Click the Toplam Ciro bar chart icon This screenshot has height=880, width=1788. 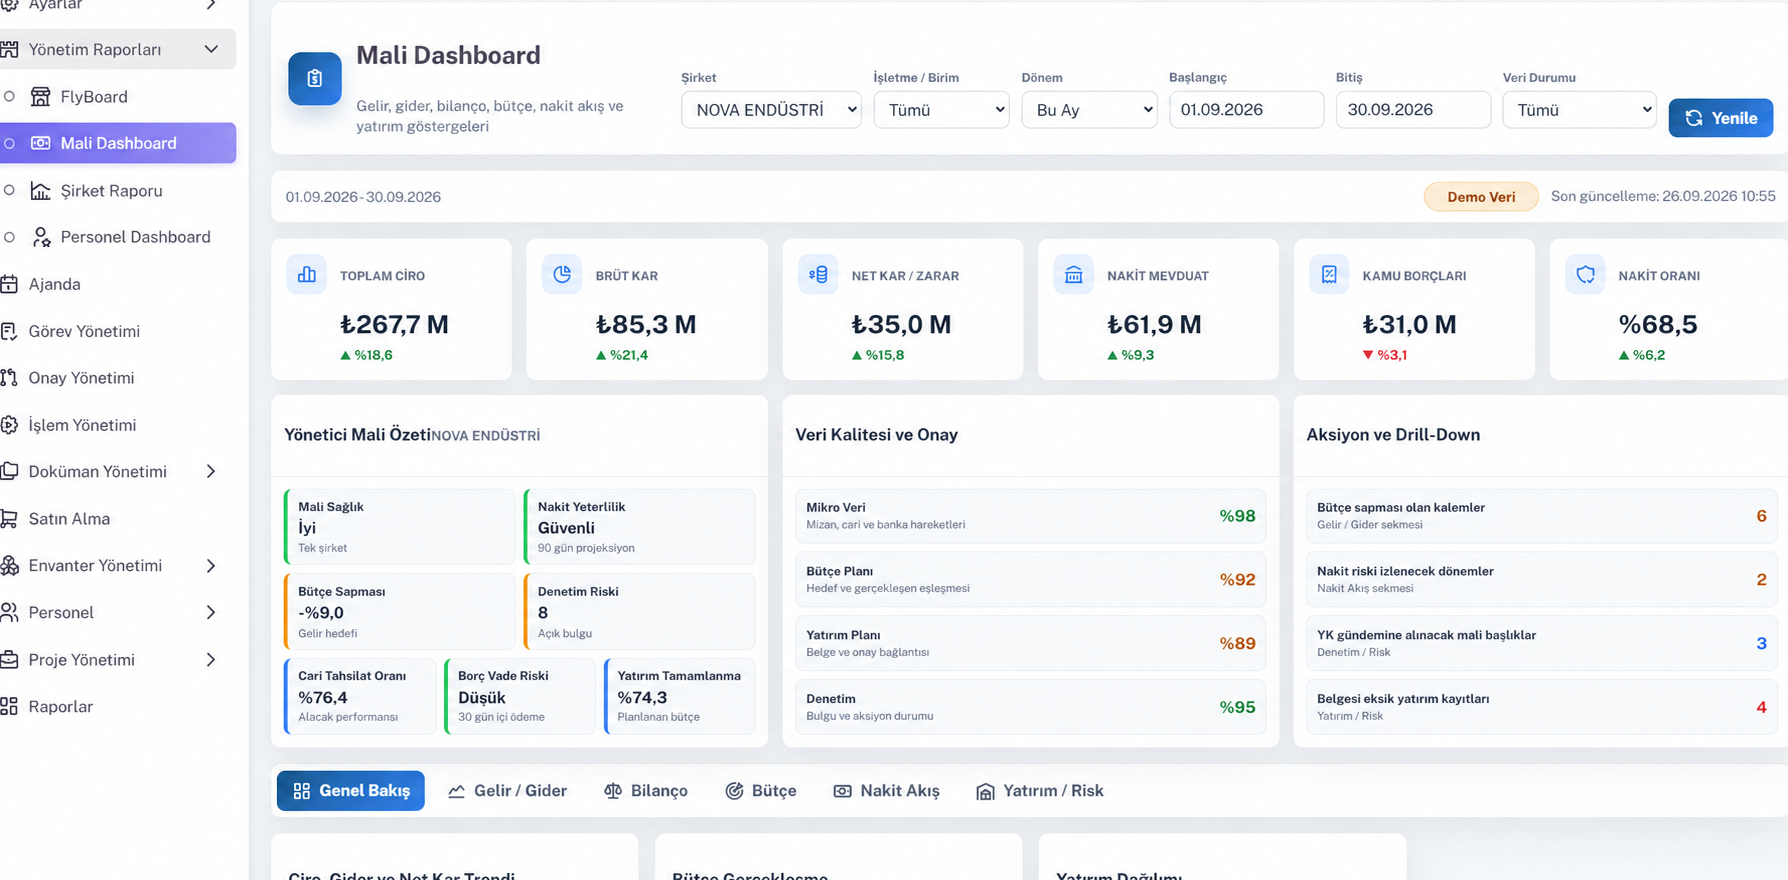pos(307,275)
